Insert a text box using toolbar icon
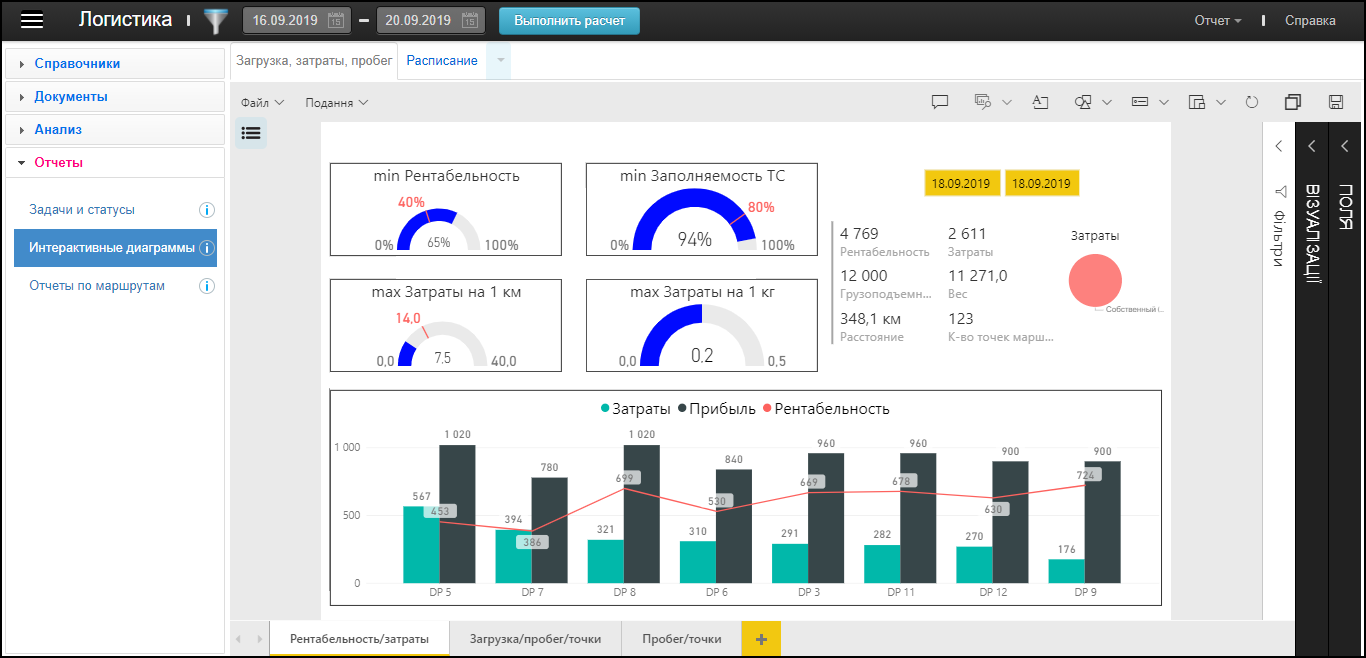This screenshot has height=658, width=1366. click(x=1040, y=102)
